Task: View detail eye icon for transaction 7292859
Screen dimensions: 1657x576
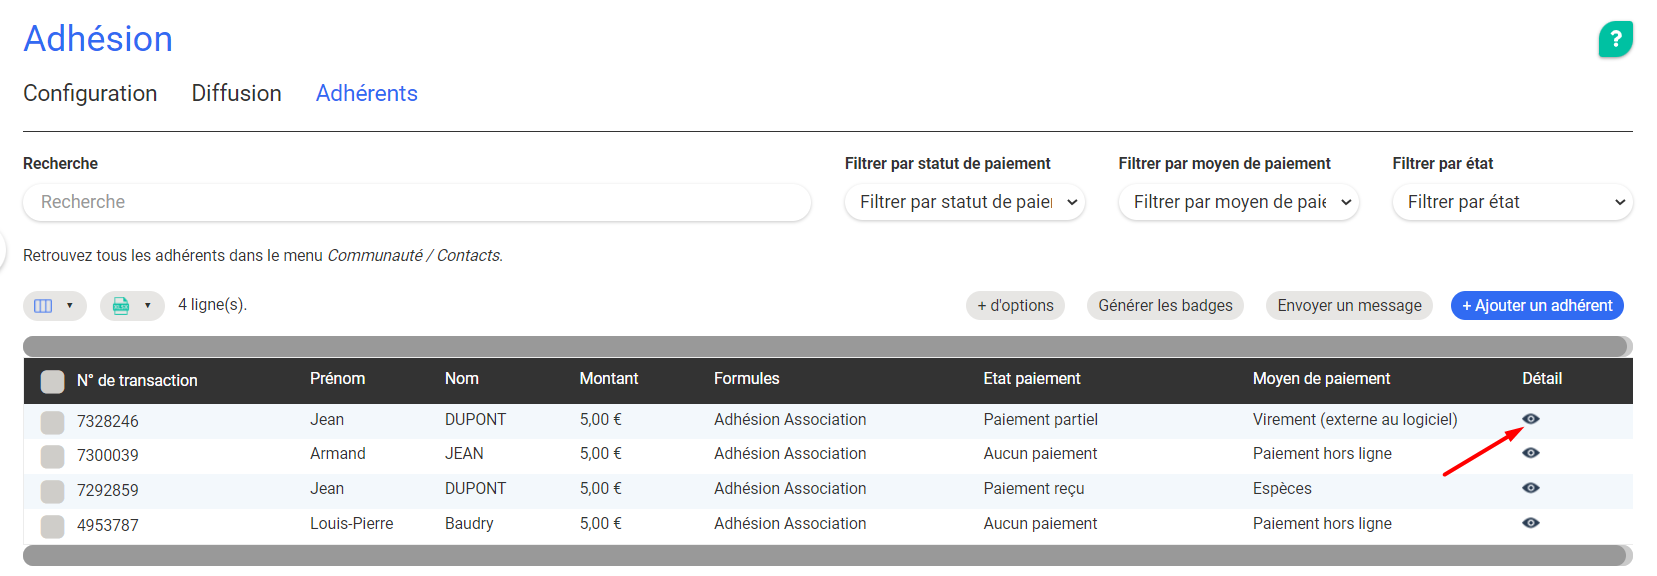Action: click(x=1530, y=488)
